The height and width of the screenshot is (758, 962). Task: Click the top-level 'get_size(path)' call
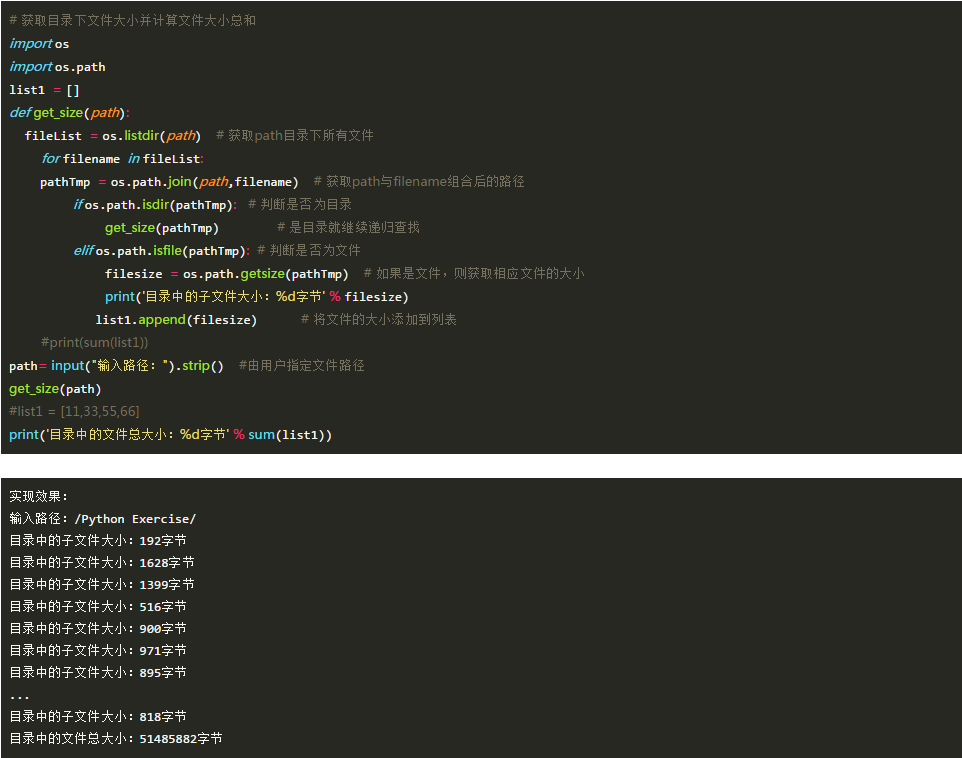[55, 389]
